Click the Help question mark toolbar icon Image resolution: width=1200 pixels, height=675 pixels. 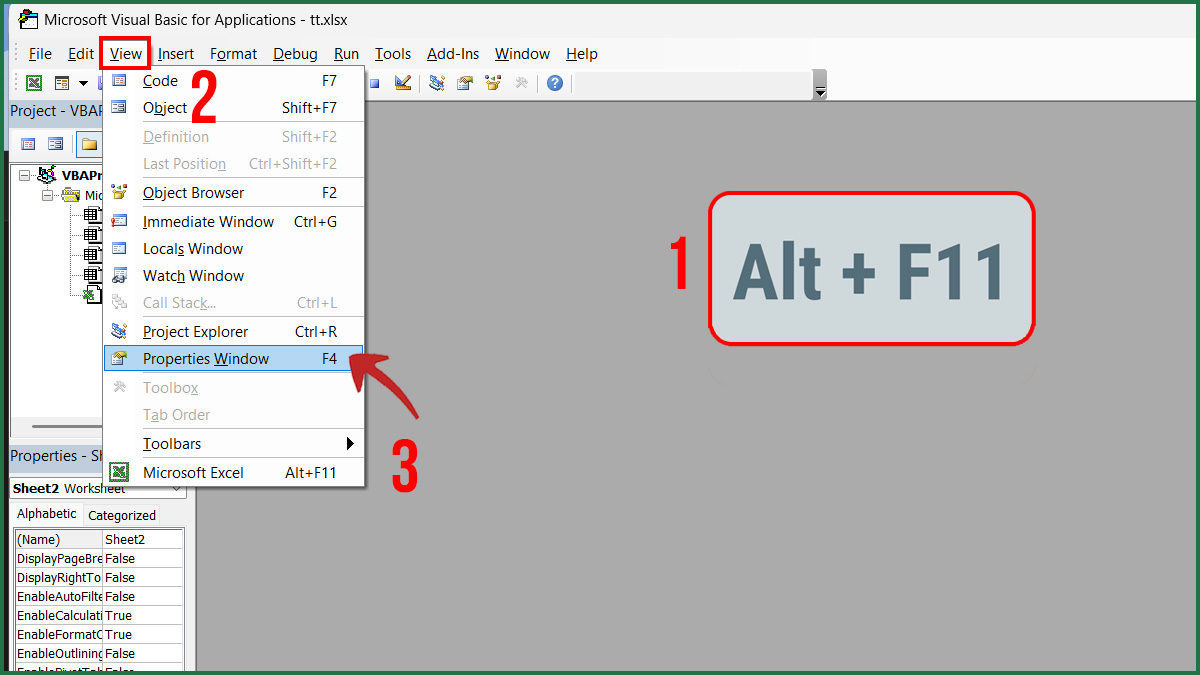coord(554,83)
